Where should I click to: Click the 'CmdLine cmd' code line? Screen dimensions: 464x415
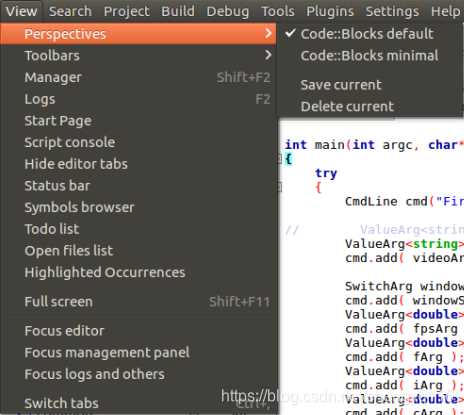coord(404,201)
